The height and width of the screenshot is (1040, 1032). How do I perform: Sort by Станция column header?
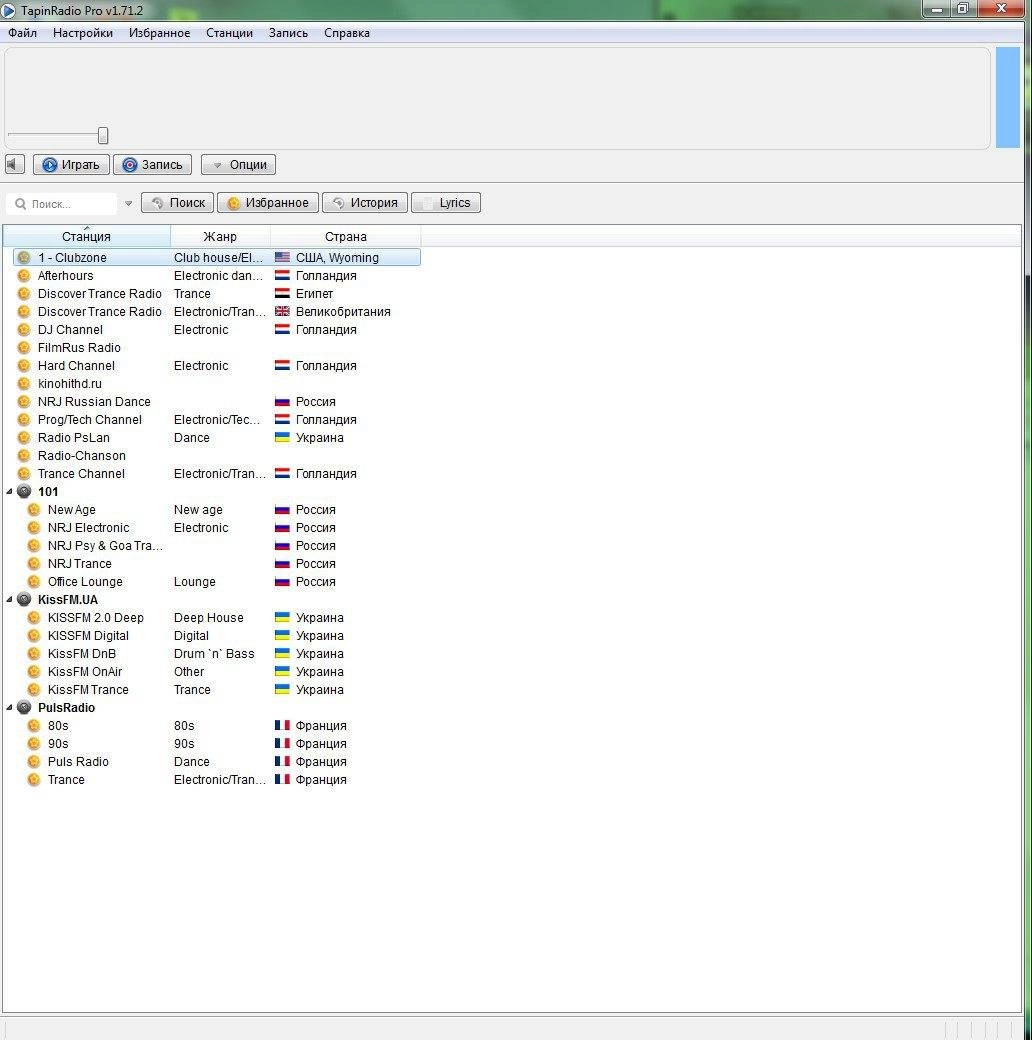pyautogui.click(x=86, y=236)
